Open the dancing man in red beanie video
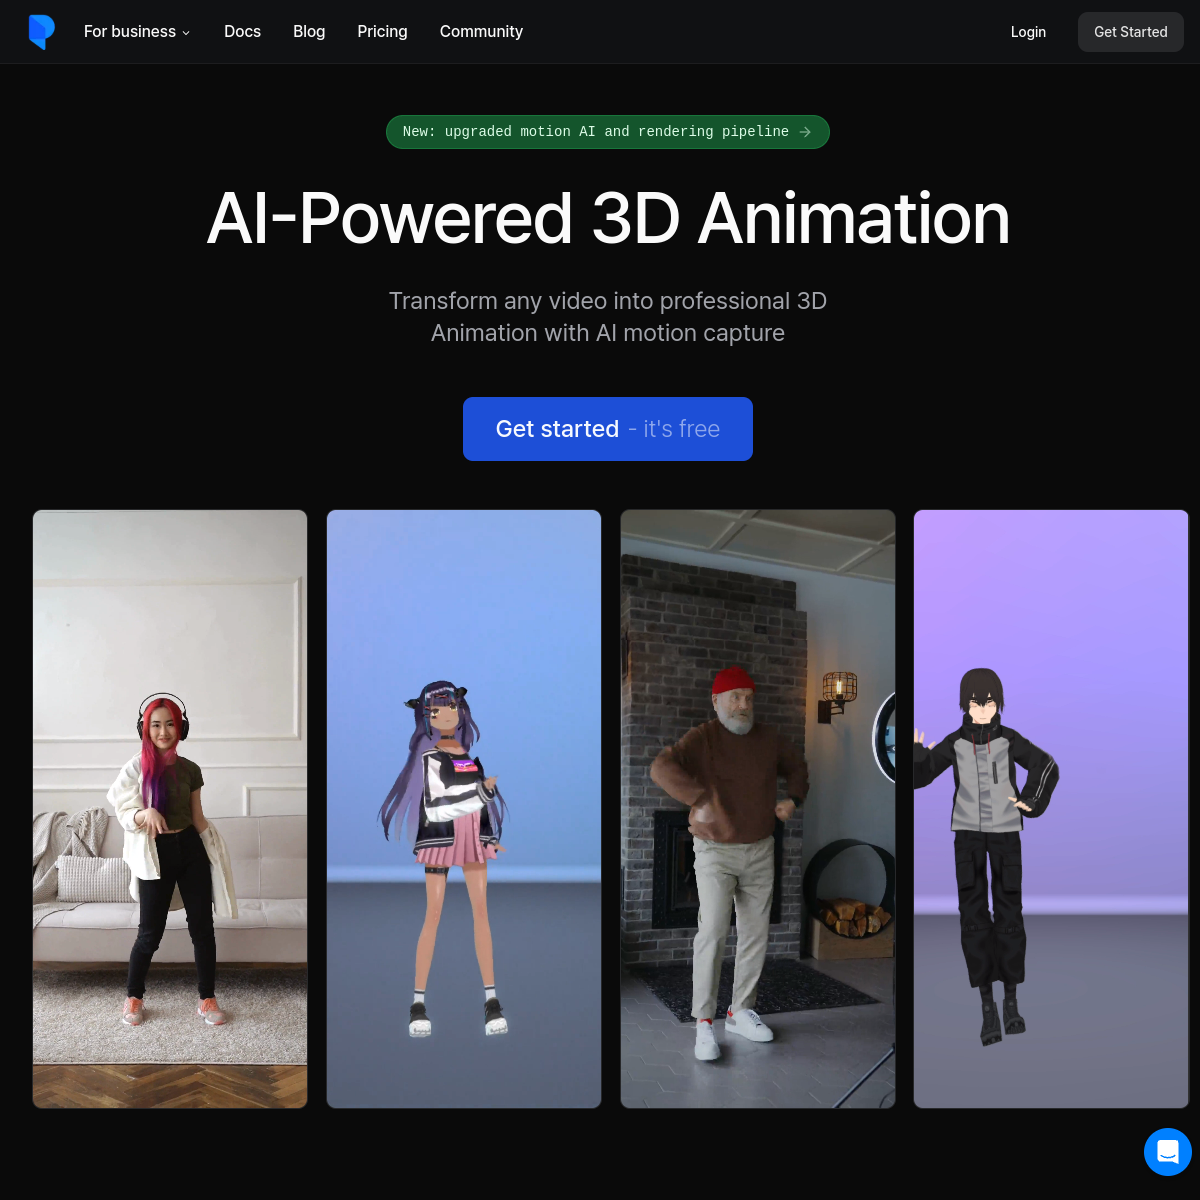The width and height of the screenshot is (1200, 1200). tap(758, 809)
